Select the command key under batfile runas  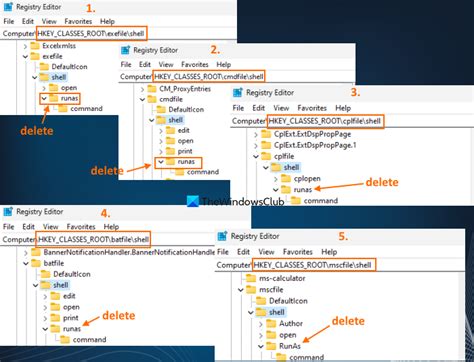click(x=89, y=339)
